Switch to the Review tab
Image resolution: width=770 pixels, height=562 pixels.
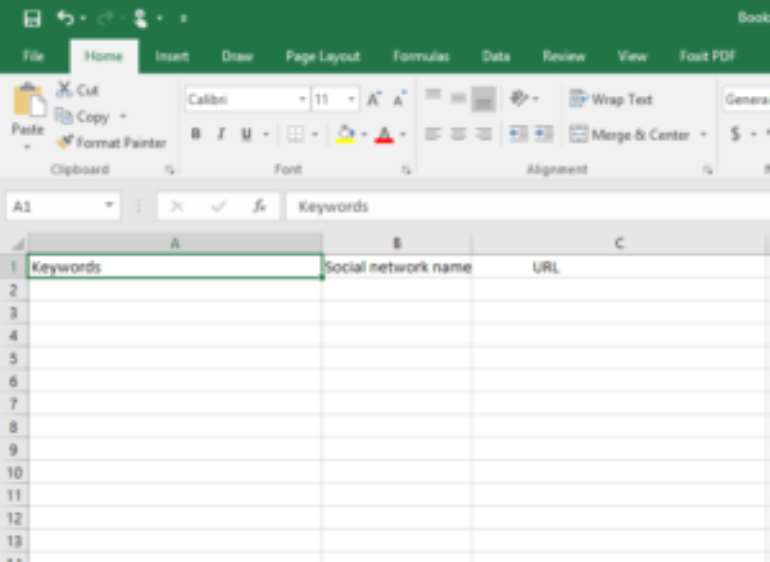click(x=564, y=56)
